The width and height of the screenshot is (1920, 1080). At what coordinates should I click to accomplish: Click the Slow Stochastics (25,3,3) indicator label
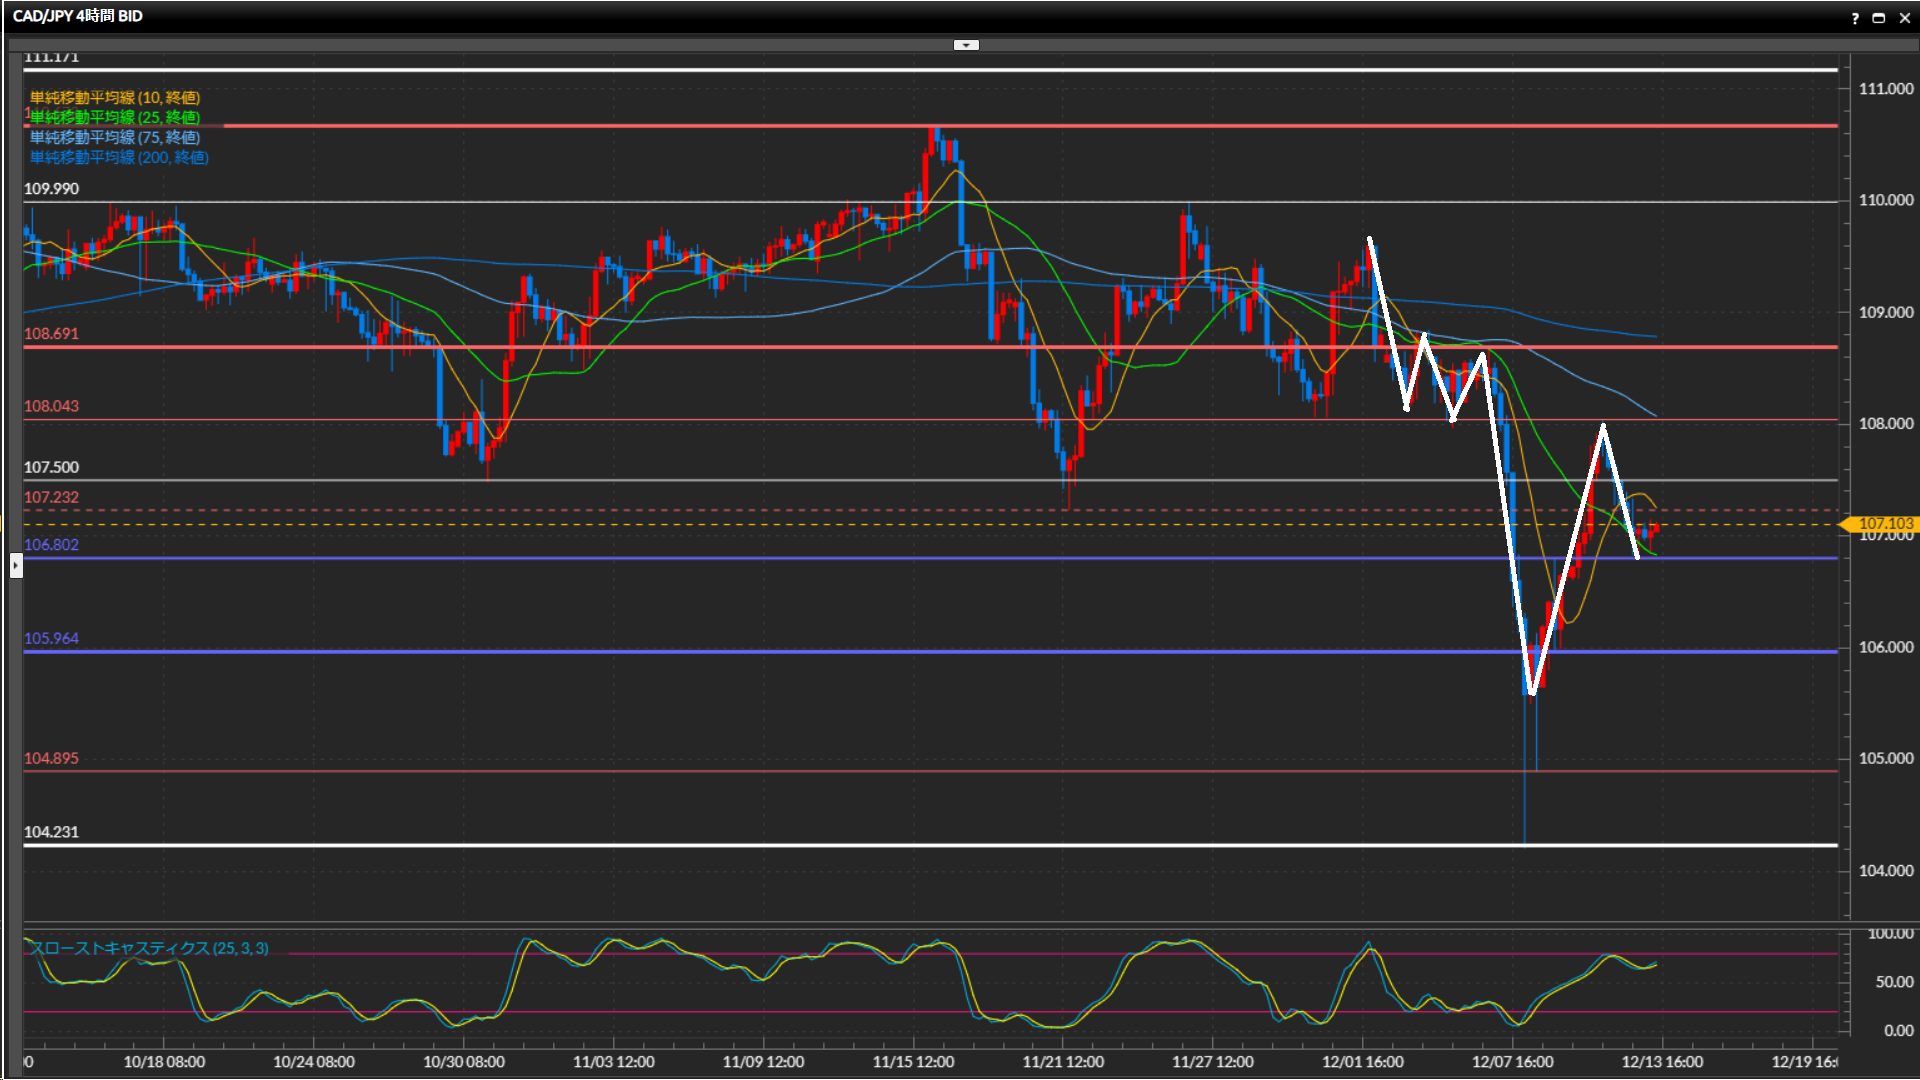(x=148, y=948)
